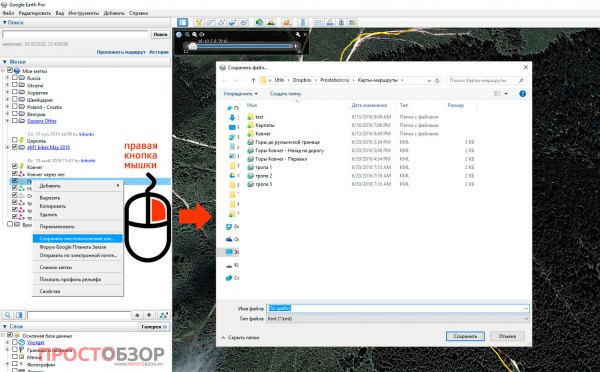Click the Add Polygon toolbar icon

pyautogui.click(x=210, y=23)
